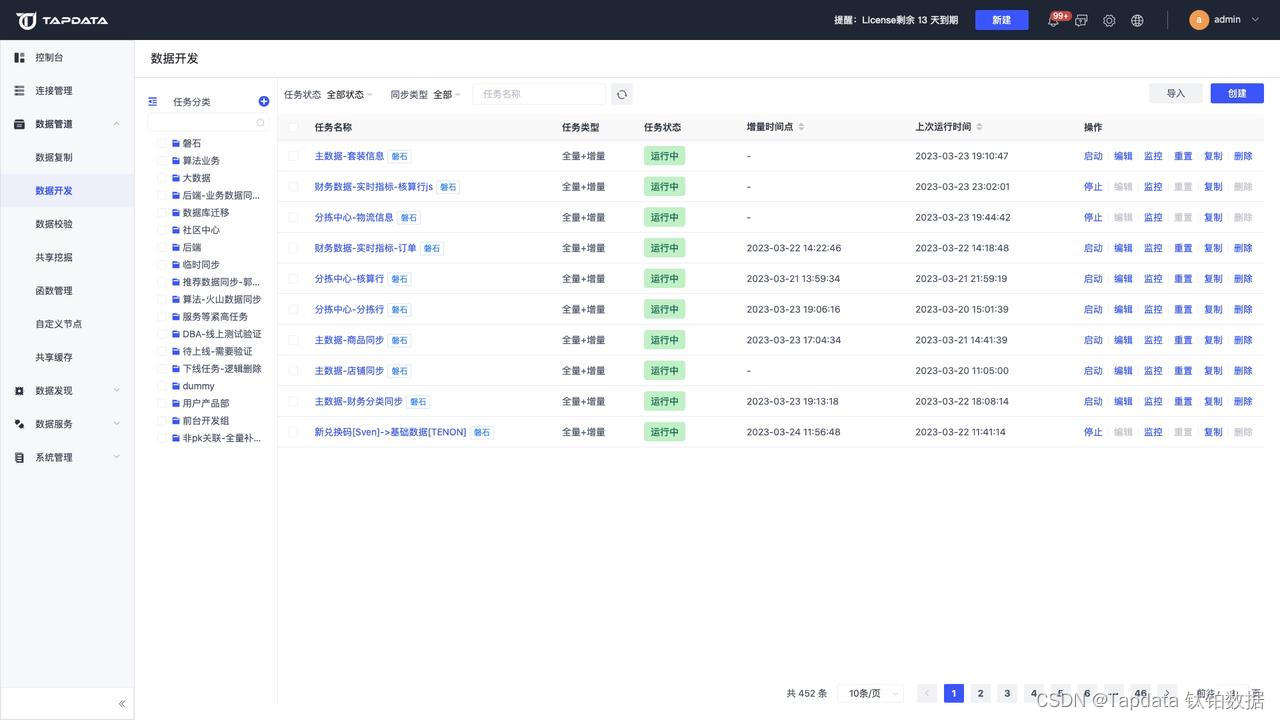Check the row 新兑换码[Sven]->基础数据[TENON]
The width and height of the screenshot is (1280, 720).
pyautogui.click(x=293, y=432)
